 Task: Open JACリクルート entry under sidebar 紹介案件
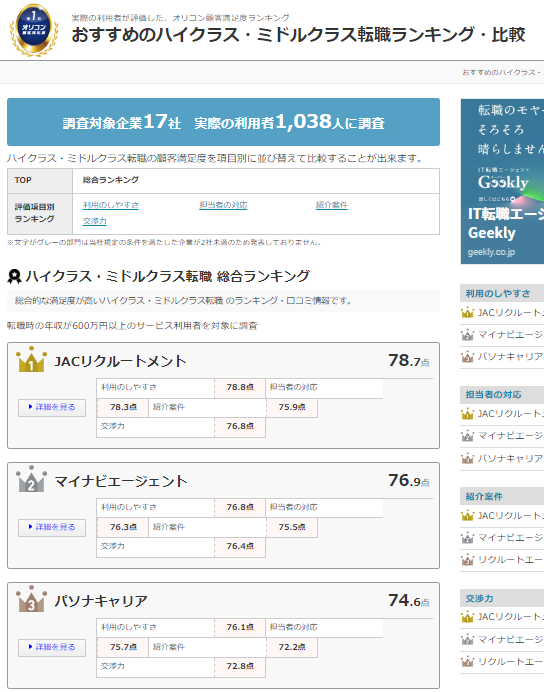click(510, 515)
